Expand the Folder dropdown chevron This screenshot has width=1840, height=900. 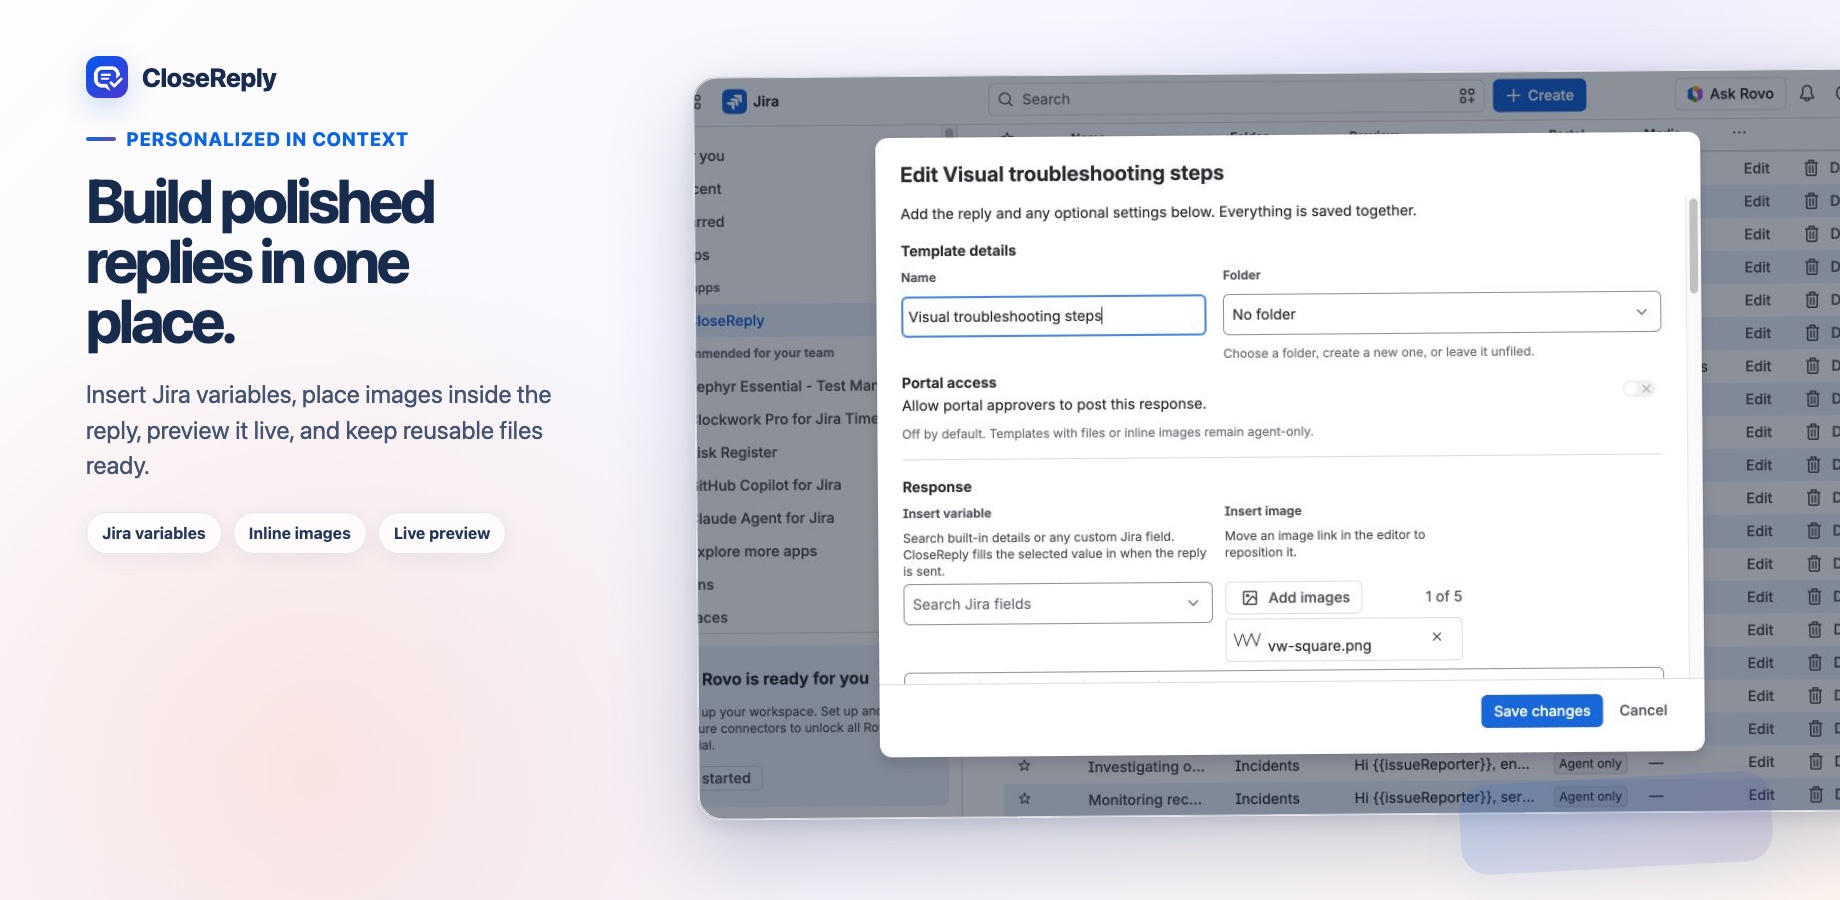(1641, 312)
